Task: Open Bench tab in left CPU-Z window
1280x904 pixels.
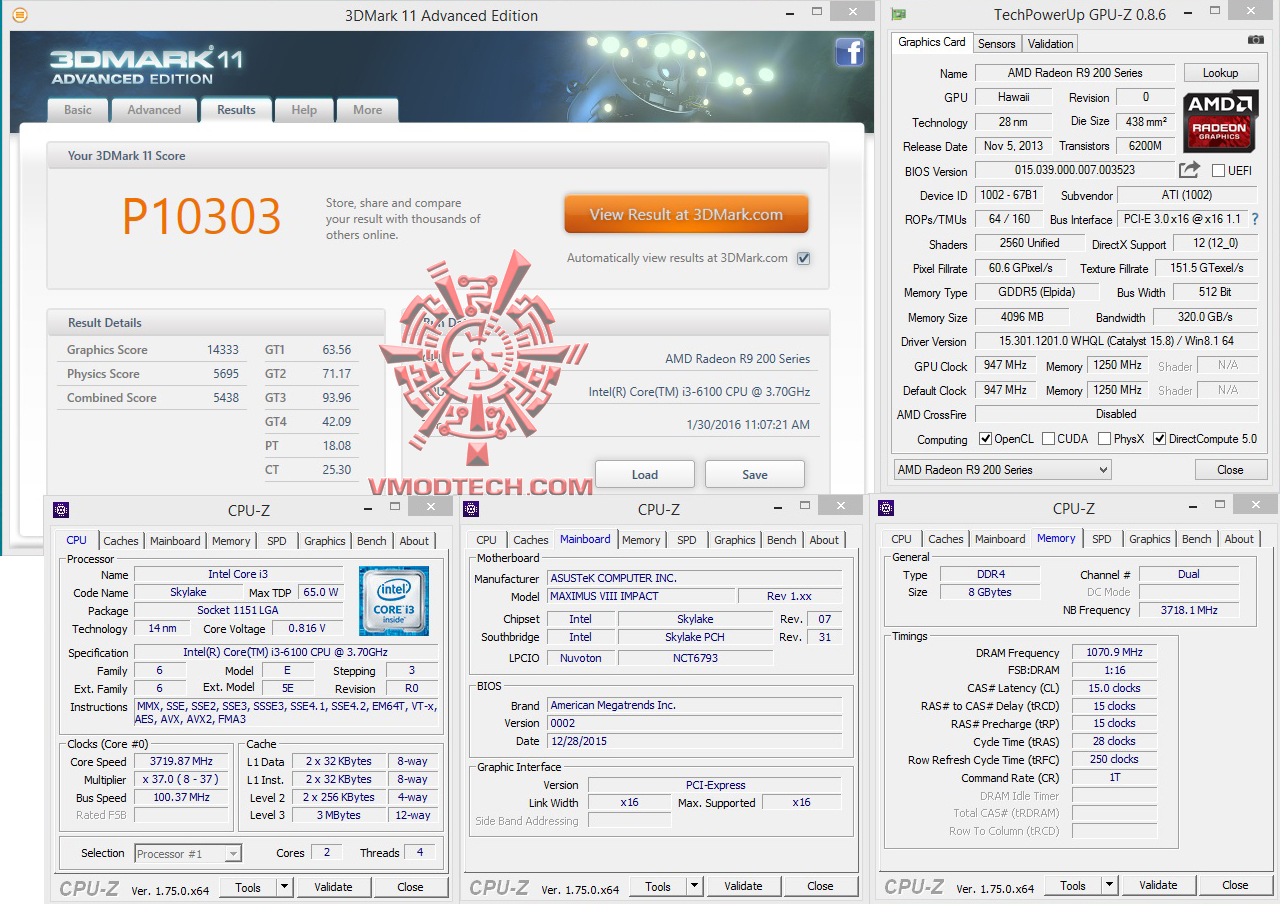Action: (372, 541)
